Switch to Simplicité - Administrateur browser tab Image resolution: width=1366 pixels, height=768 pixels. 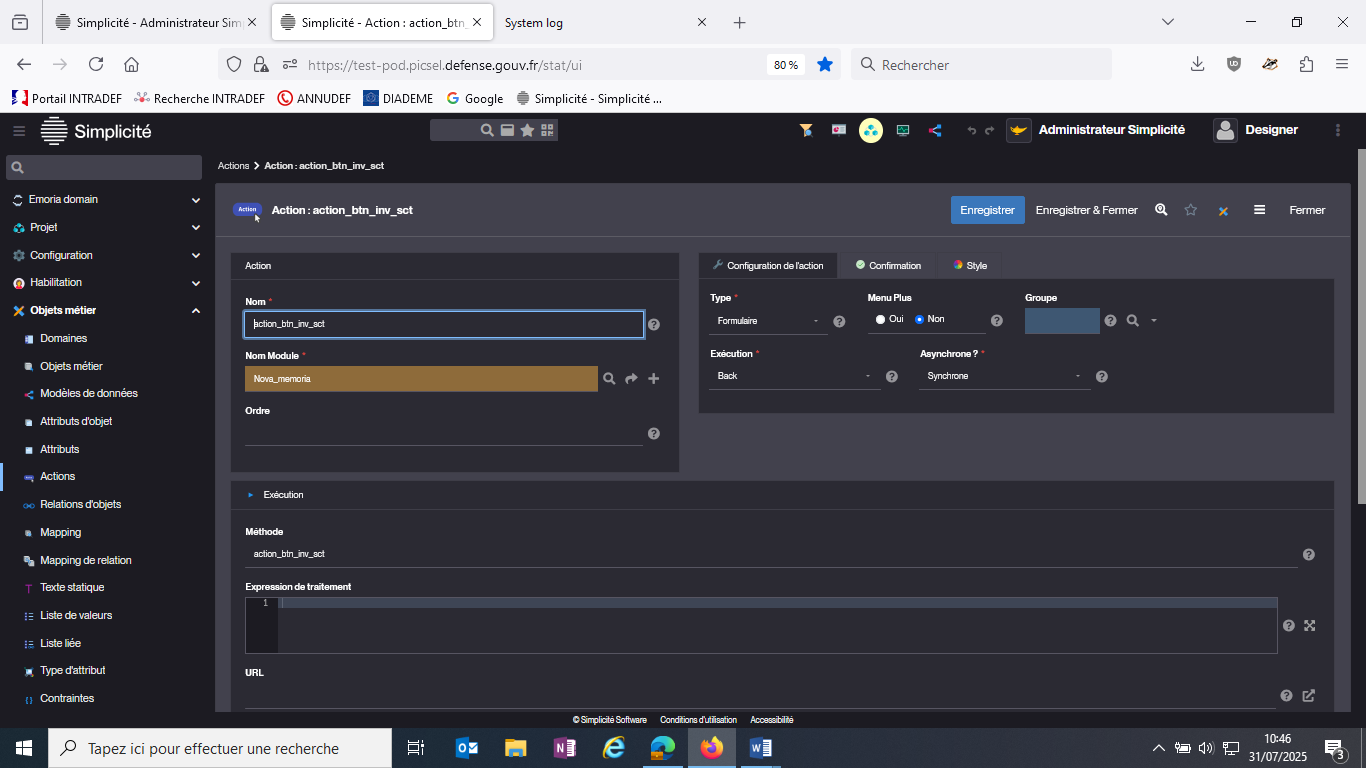[x=156, y=22]
